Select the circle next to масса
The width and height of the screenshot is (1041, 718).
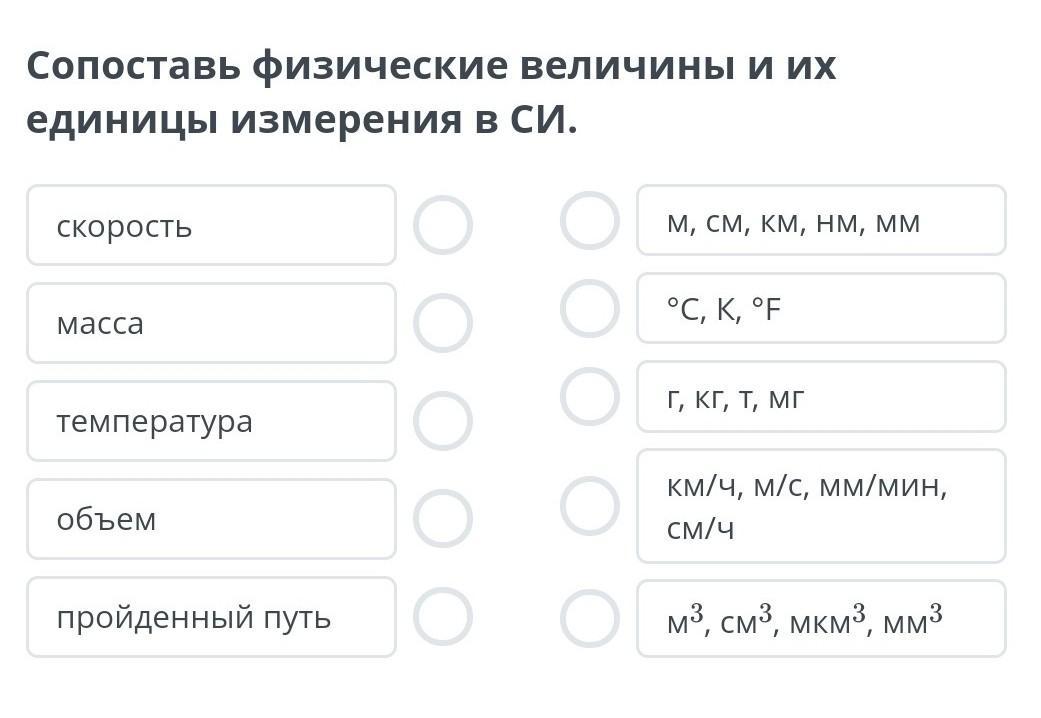tap(442, 323)
